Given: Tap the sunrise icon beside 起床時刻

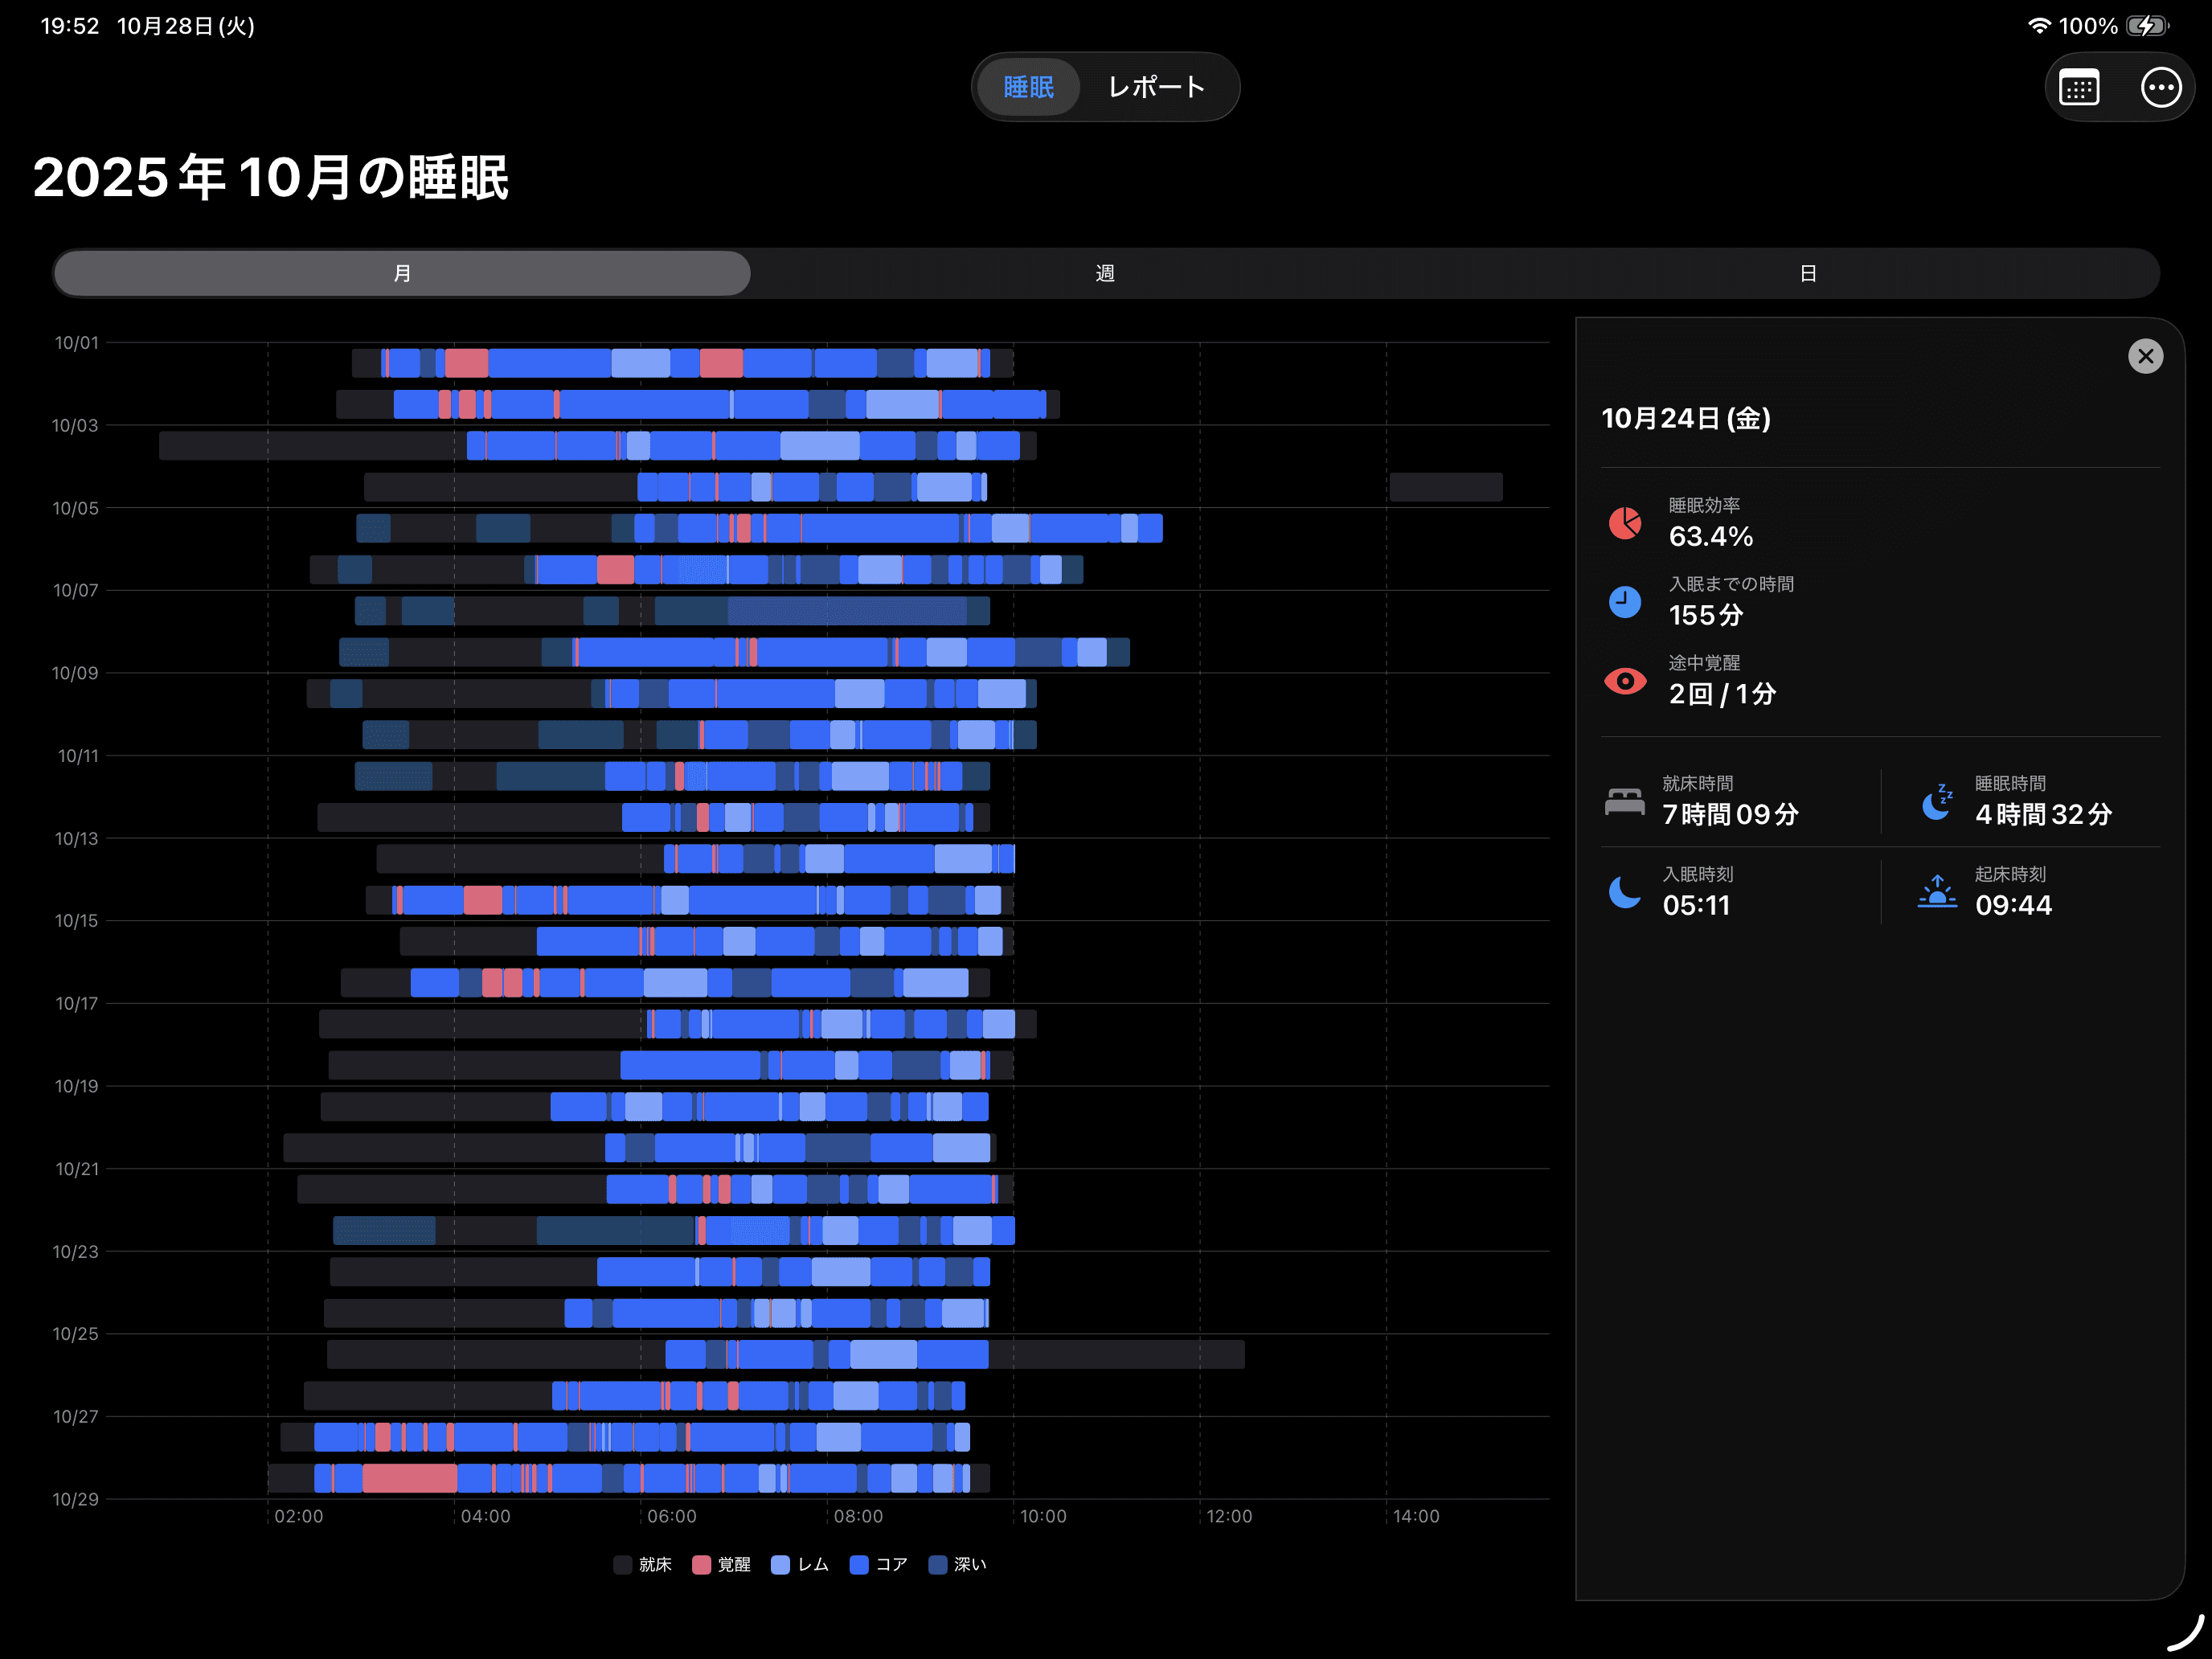Looking at the screenshot, I should pos(1937,892).
